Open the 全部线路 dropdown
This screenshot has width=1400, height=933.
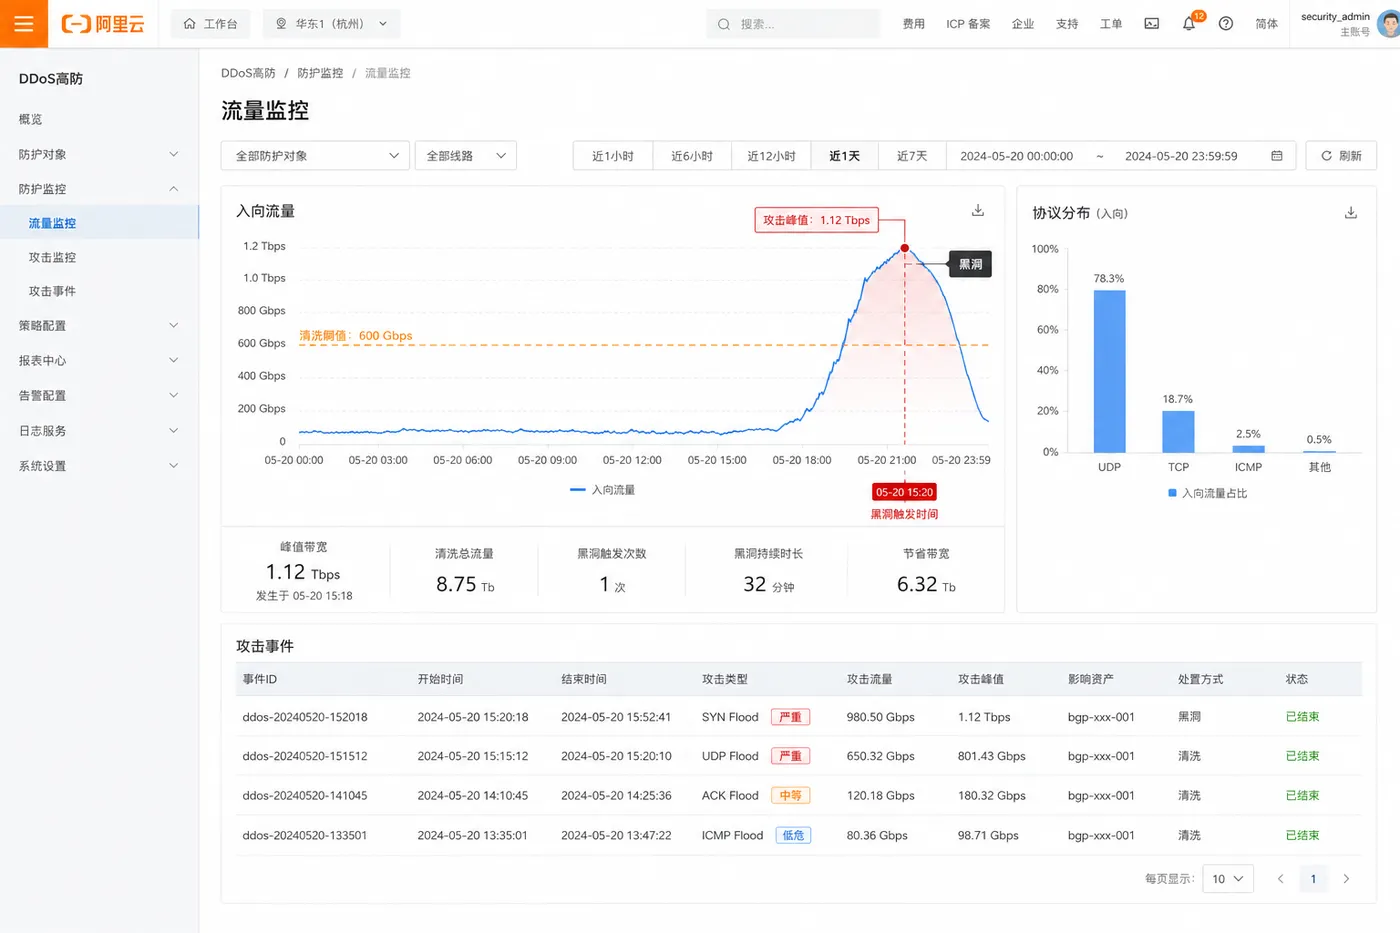[x=466, y=156]
